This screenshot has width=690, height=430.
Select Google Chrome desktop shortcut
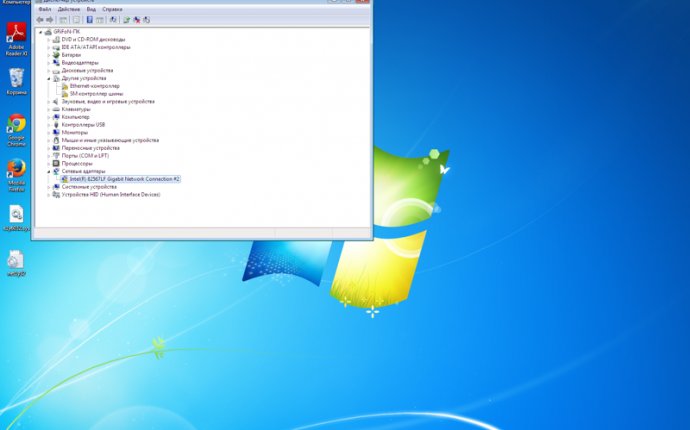coord(16,130)
